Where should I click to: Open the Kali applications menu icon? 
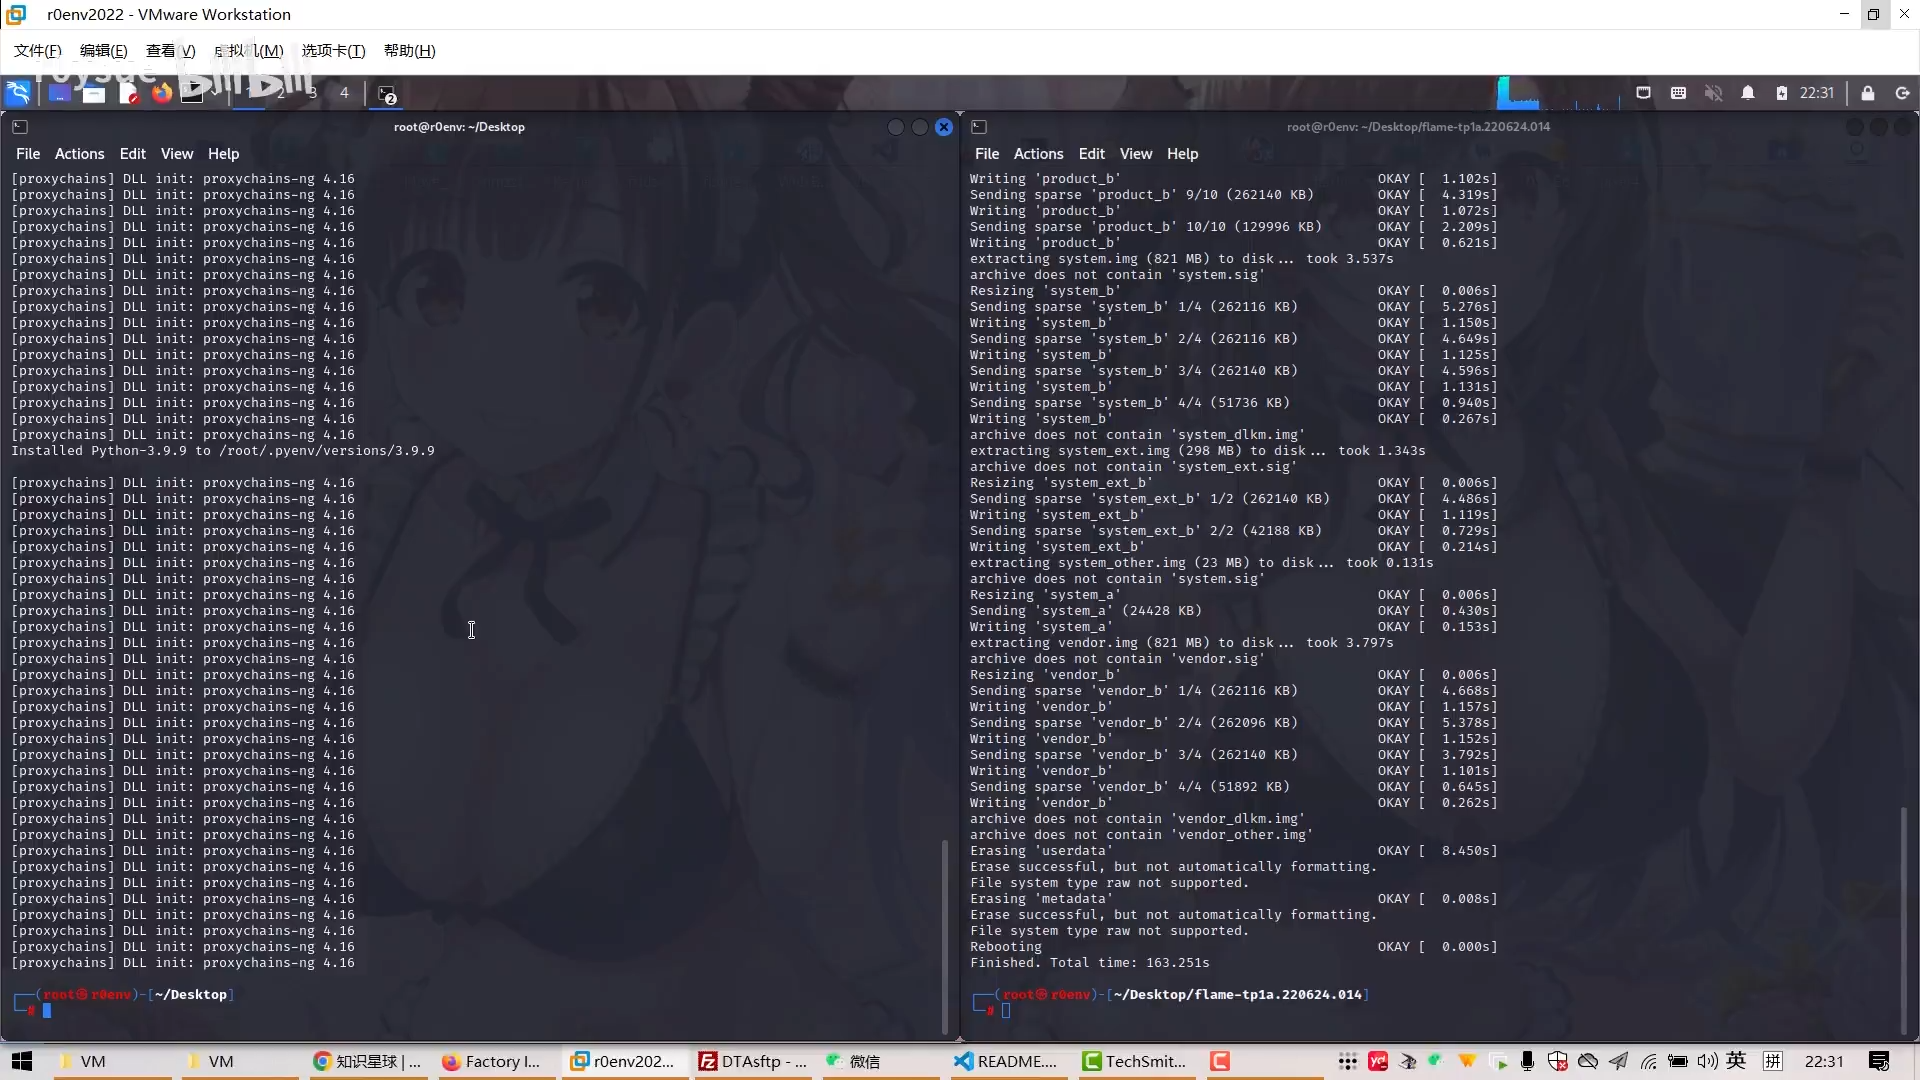point(18,93)
